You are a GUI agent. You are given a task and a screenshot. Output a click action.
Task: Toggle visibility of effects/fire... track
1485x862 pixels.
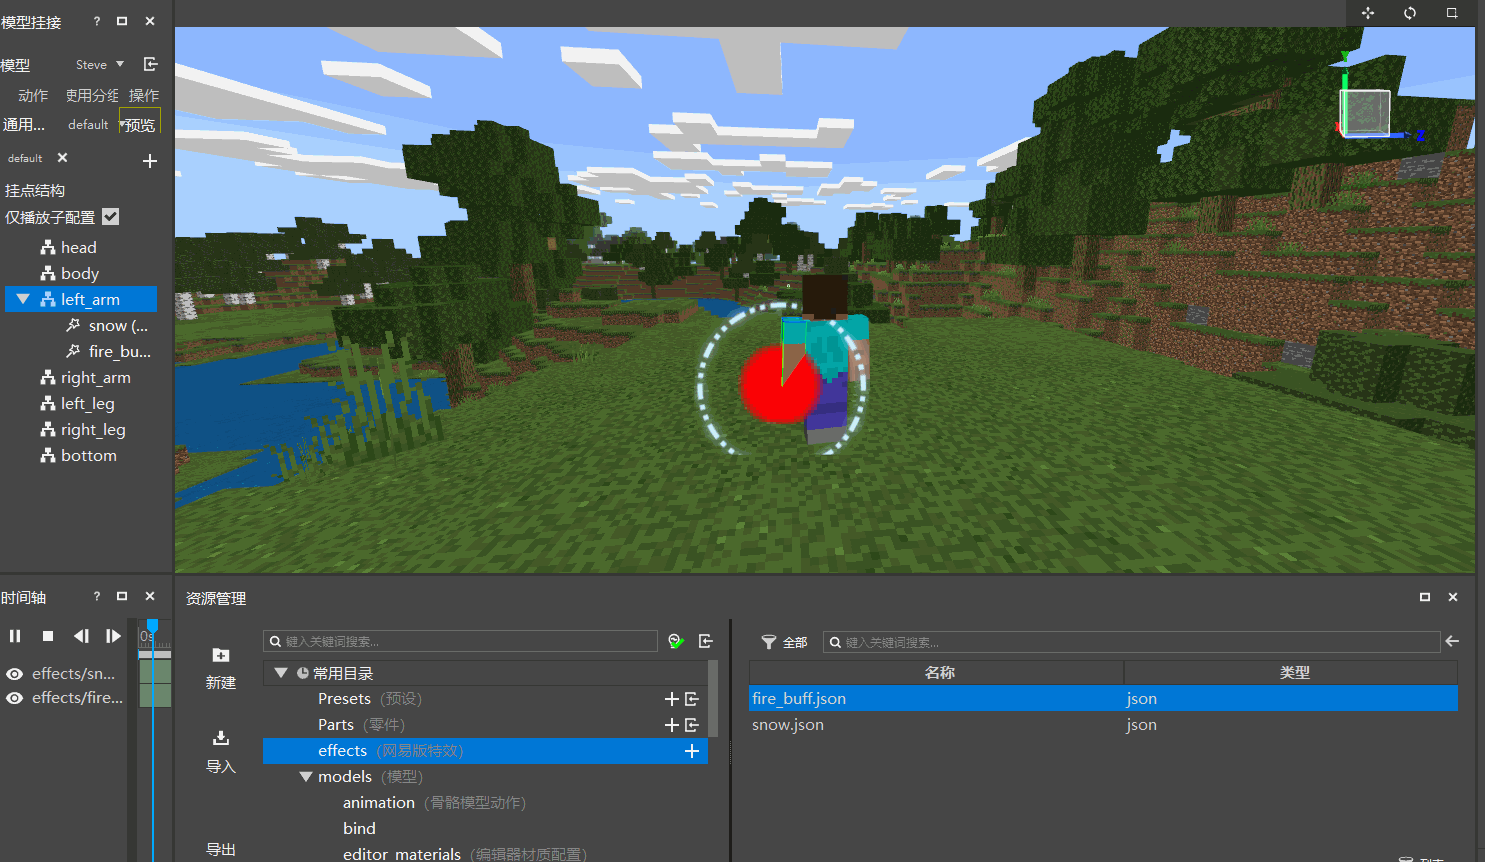[x=15, y=698]
